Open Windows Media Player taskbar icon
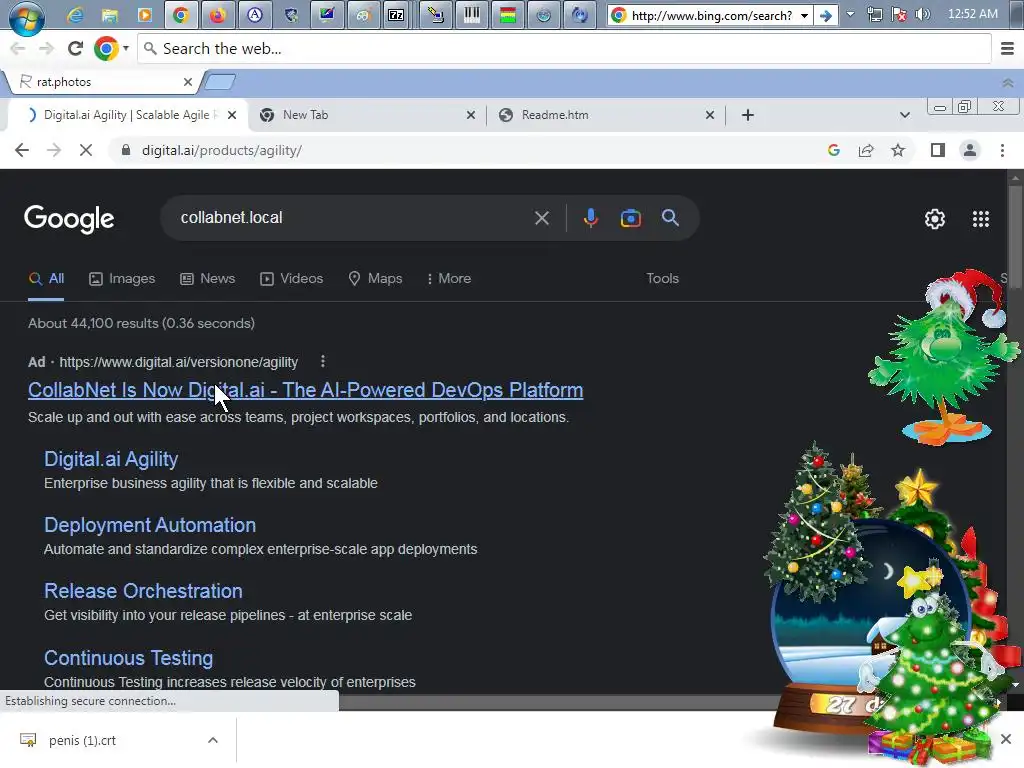Viewport: 1024px width, 768px height. coord(145,15)
